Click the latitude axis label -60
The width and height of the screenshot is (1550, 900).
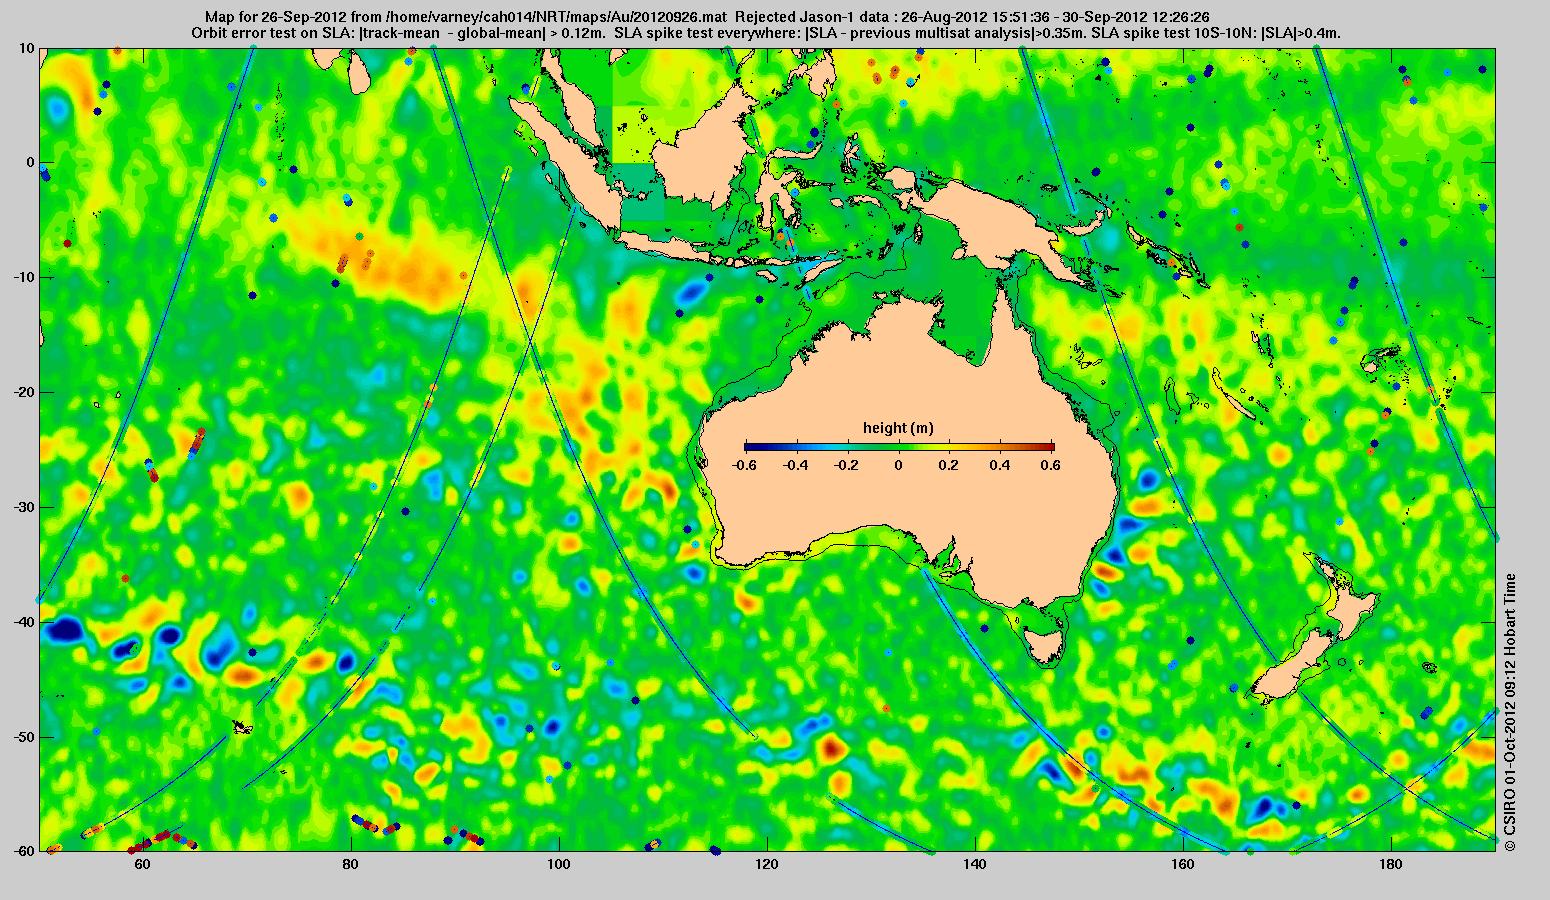coord(23,851)
